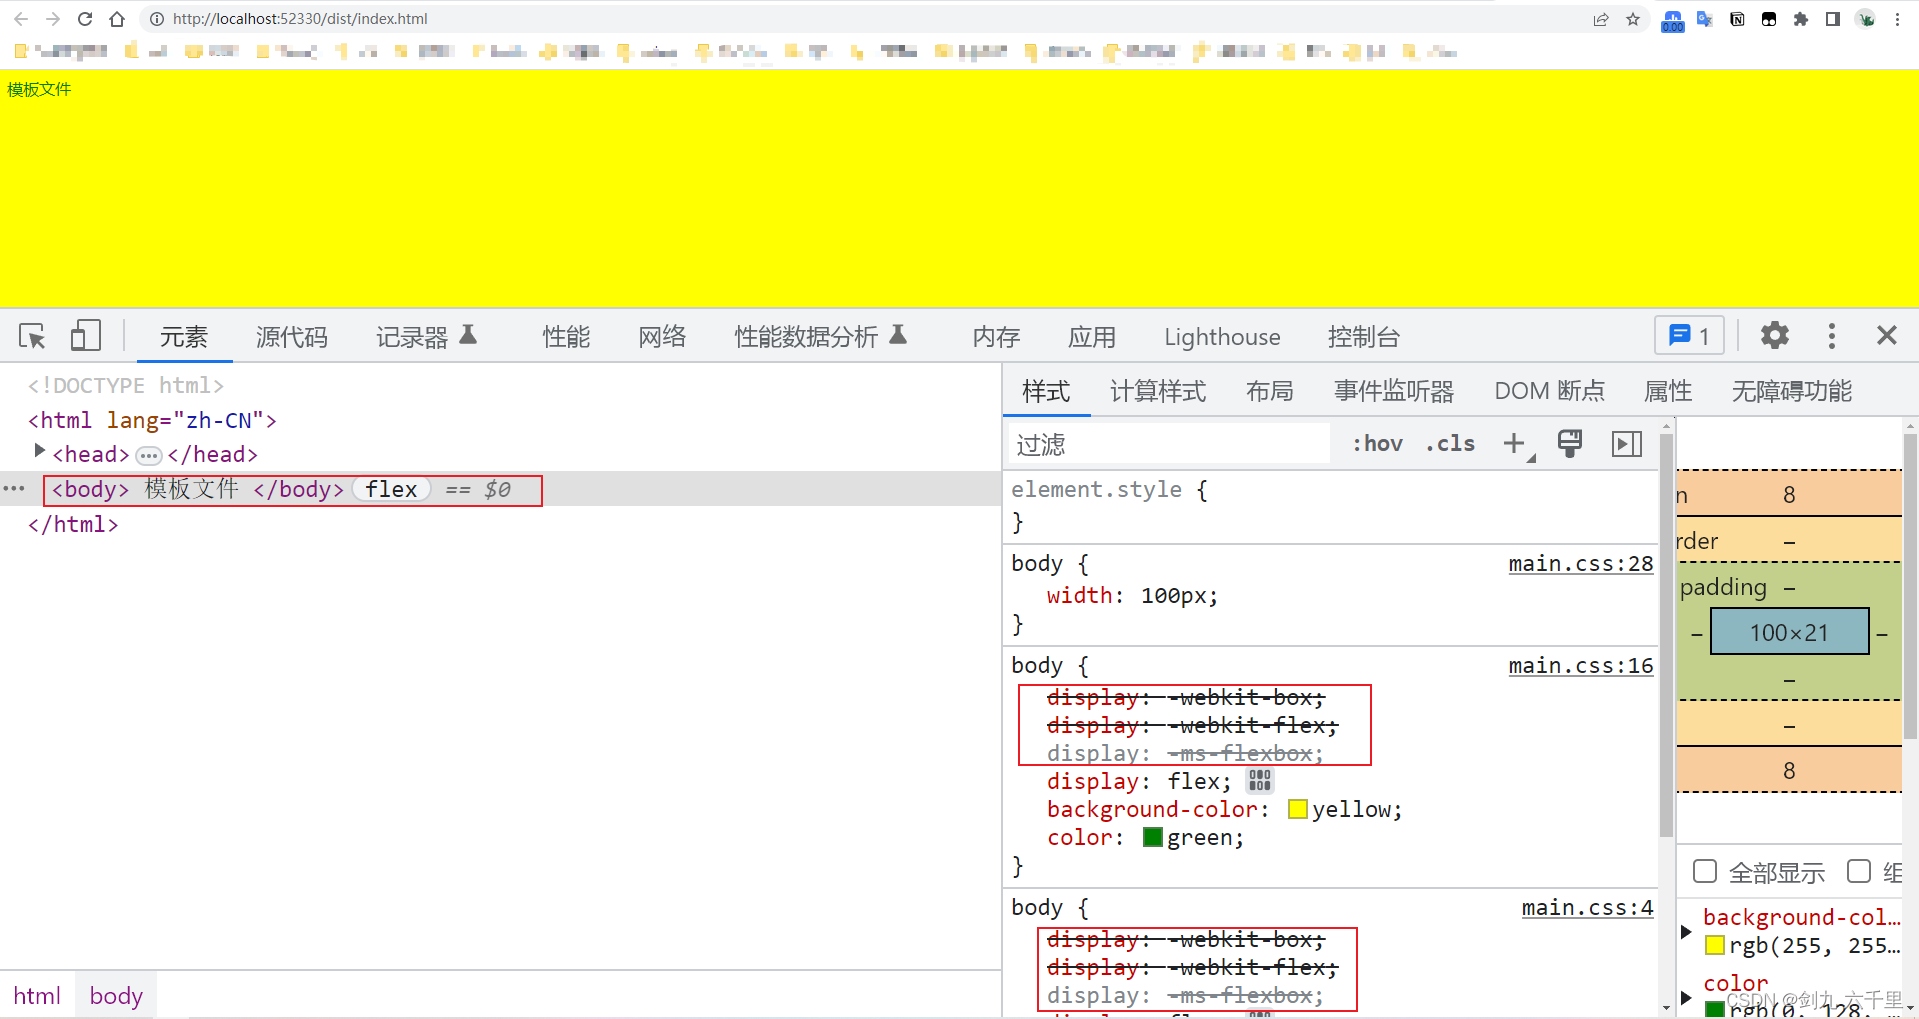1919x1019 pixels.
Task: Click the share page icon in address bar
Action: tap(1601, 19)
